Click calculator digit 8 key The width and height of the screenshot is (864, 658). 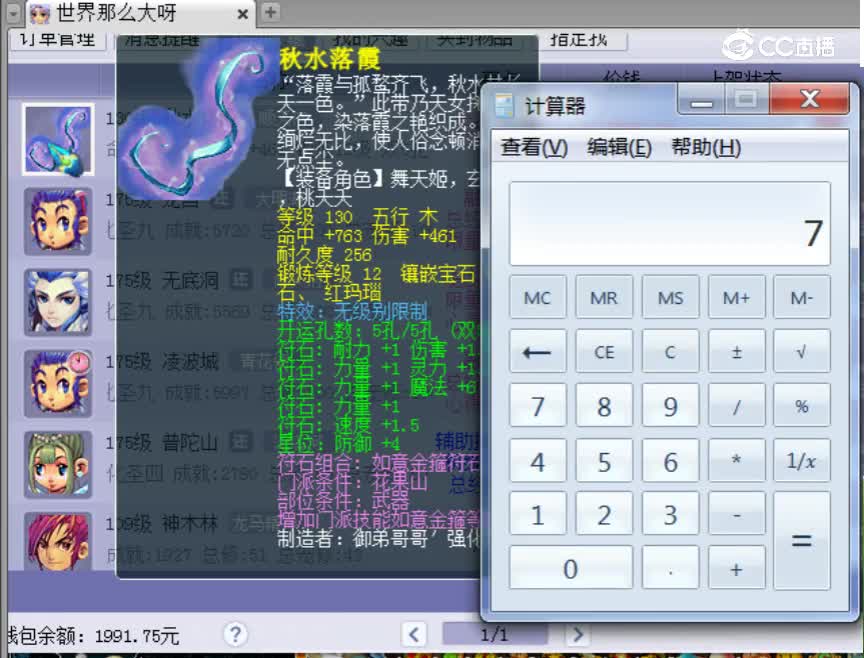click(x=604, y=406)
